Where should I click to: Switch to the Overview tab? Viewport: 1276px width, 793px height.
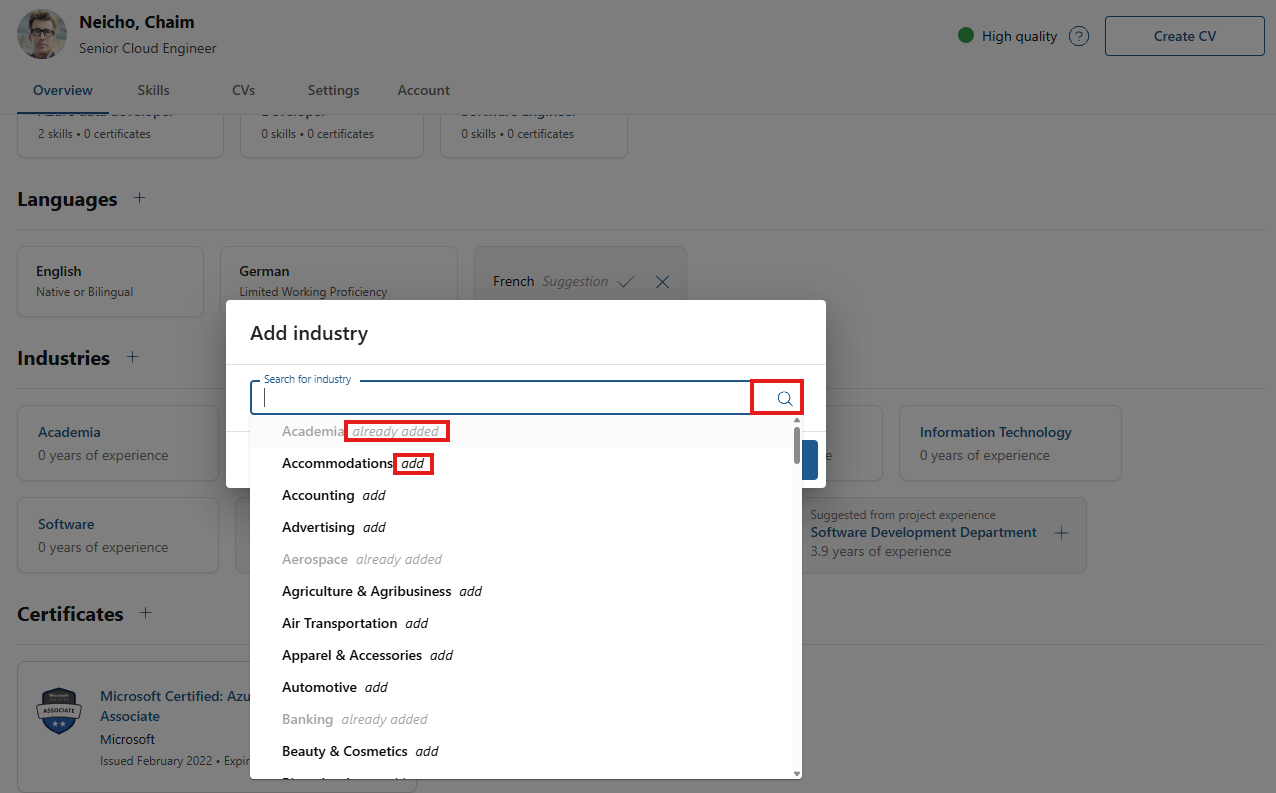tap(63, 90)
